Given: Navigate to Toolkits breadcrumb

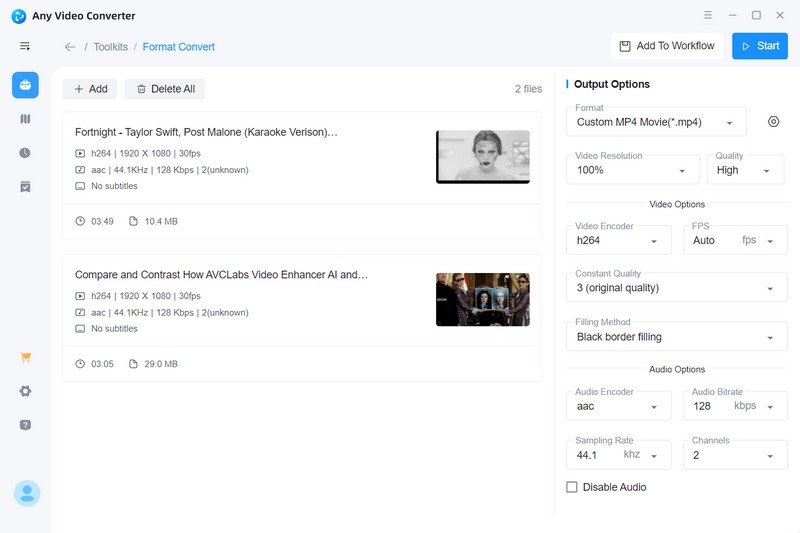Looking at the screenshot, I should click(x=111, y=47).
